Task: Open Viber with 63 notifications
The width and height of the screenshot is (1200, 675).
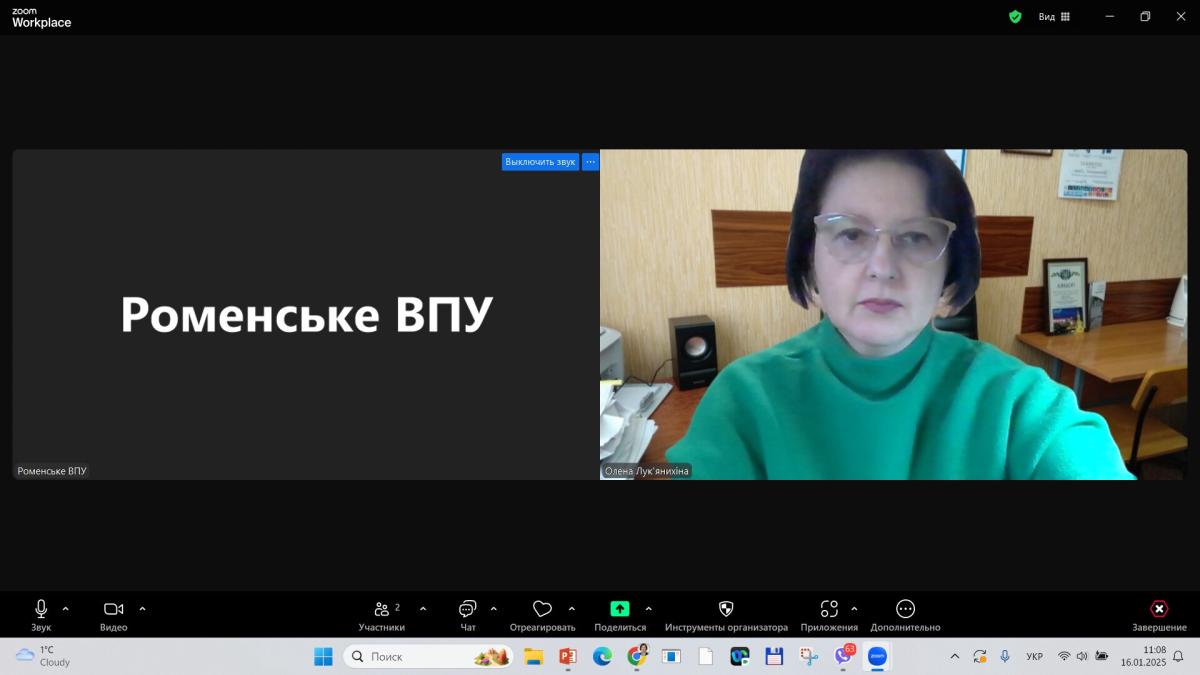Action: (x=844, y=656)
